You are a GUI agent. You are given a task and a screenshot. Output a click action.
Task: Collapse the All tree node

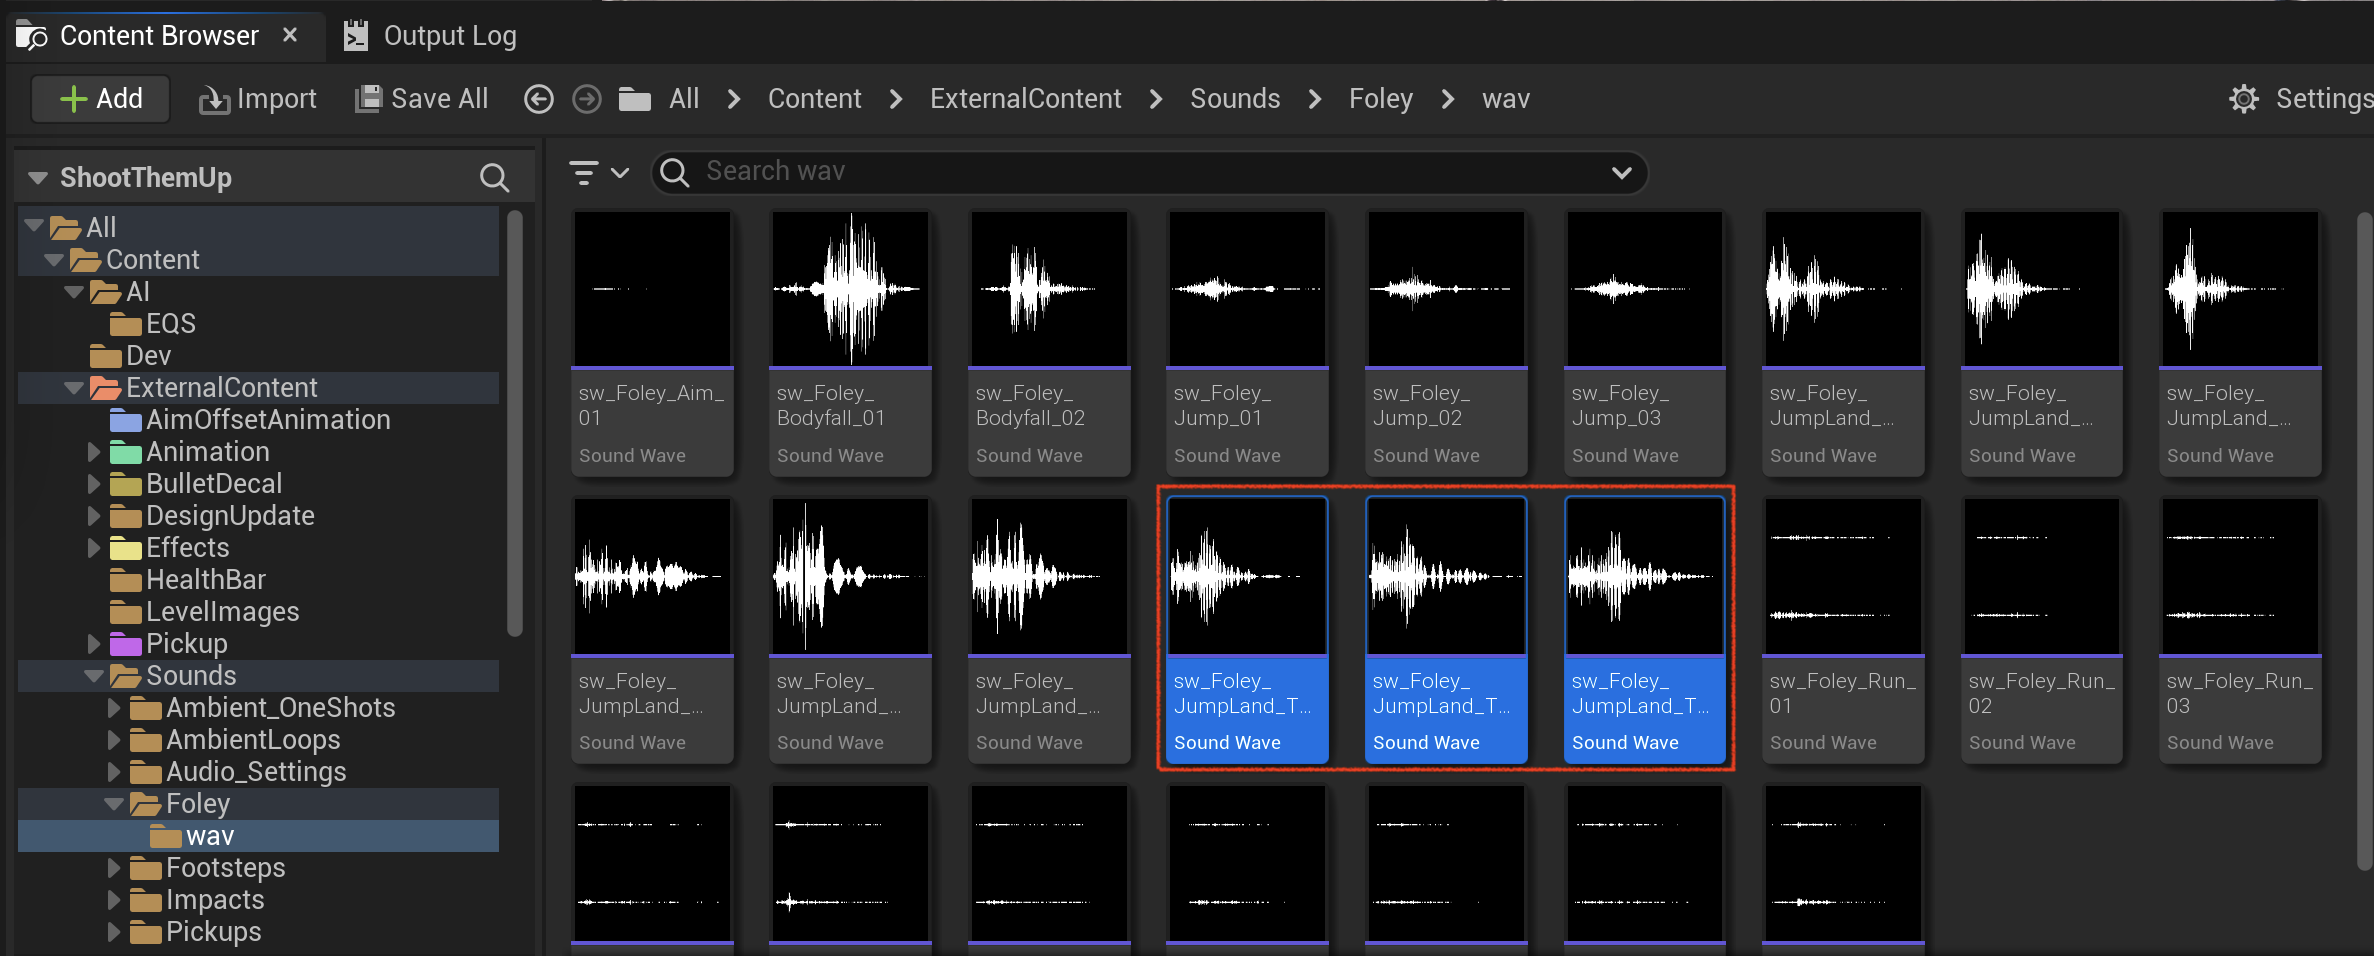[34, 226]
